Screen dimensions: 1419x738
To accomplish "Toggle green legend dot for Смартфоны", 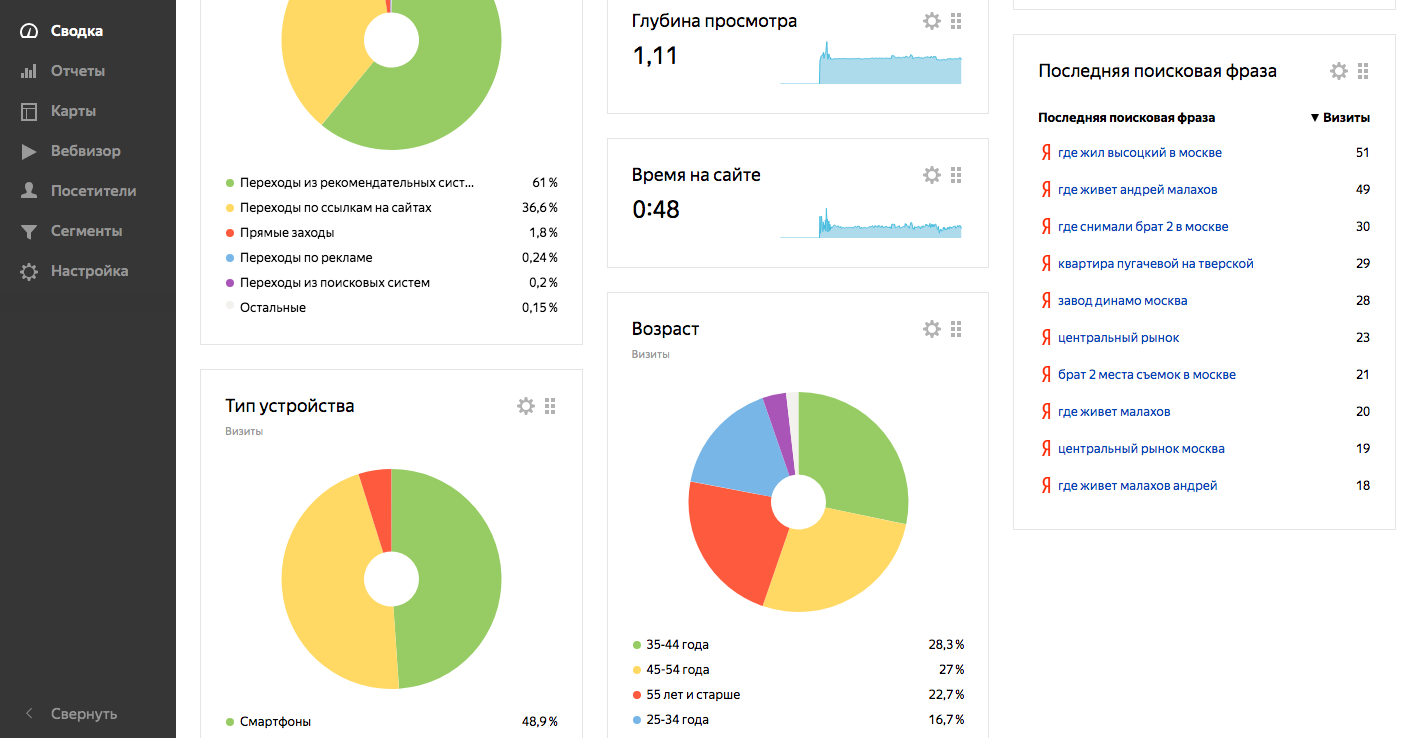I will [230, 722].
